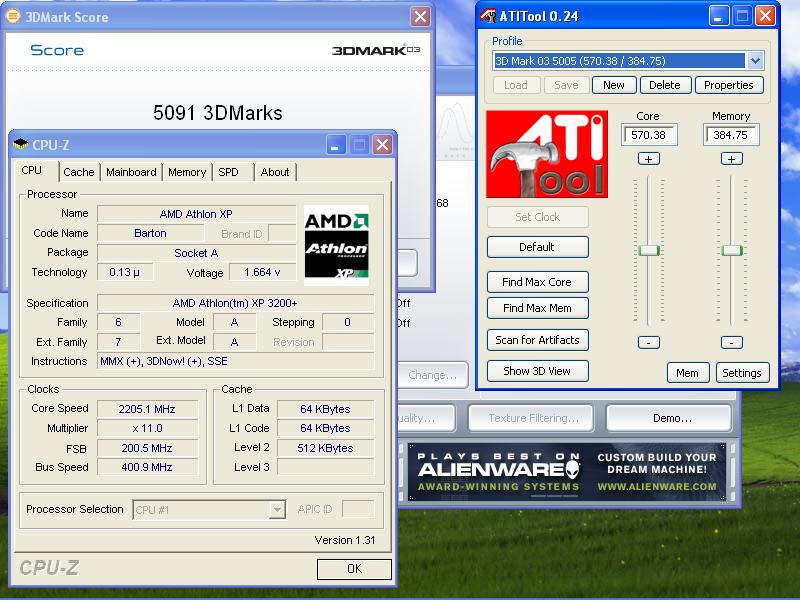Image resolution: width=800 pixels, height=600 pixels.
Task: Select the CPU tab in CPU-Z
Action: click(x=32, y=170)
